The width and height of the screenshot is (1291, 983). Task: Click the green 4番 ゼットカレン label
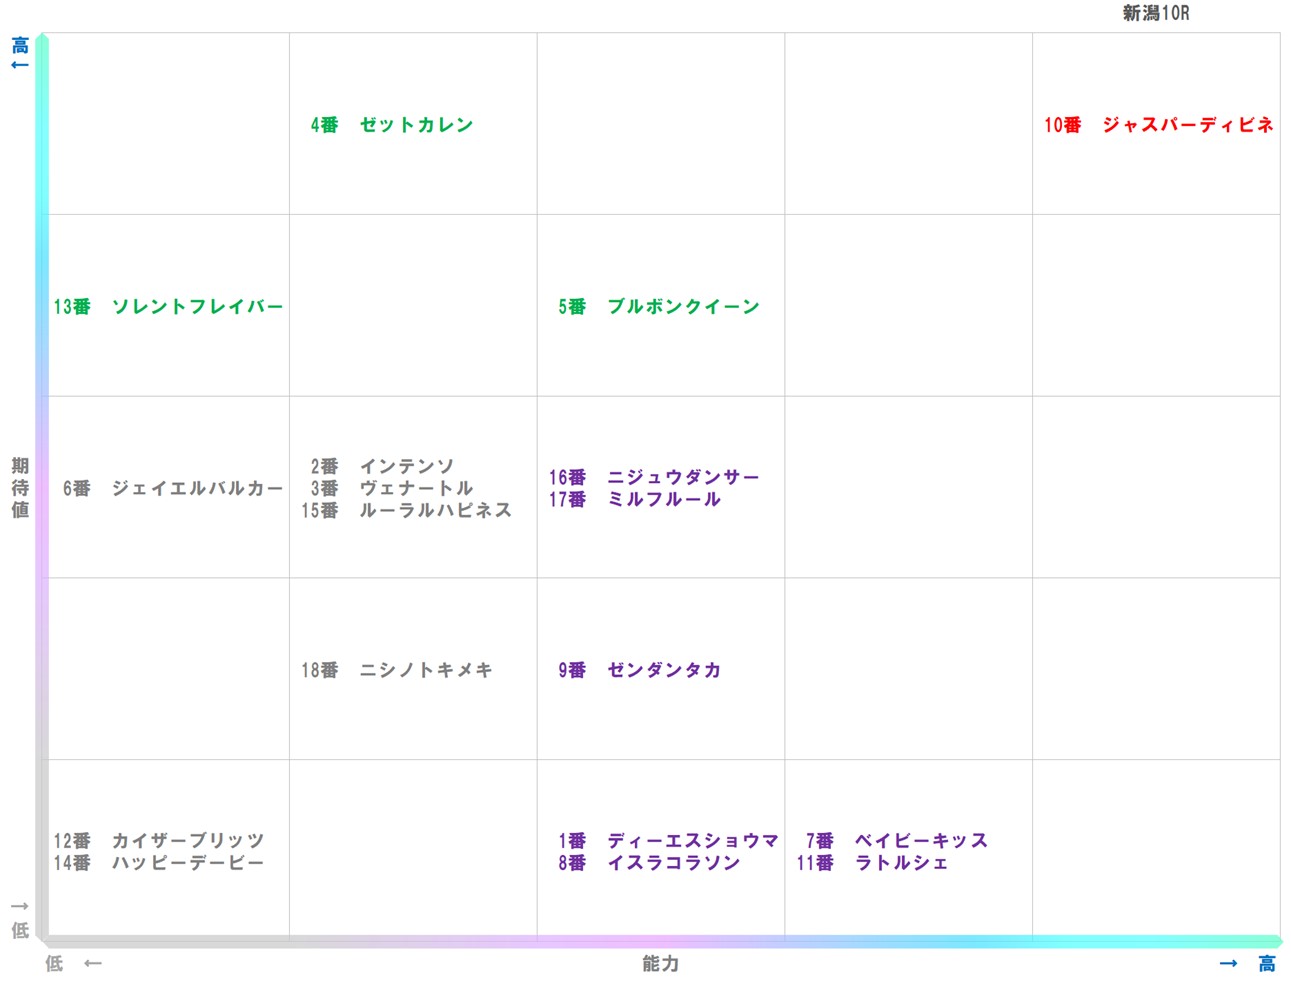click(x=392, y=125)
